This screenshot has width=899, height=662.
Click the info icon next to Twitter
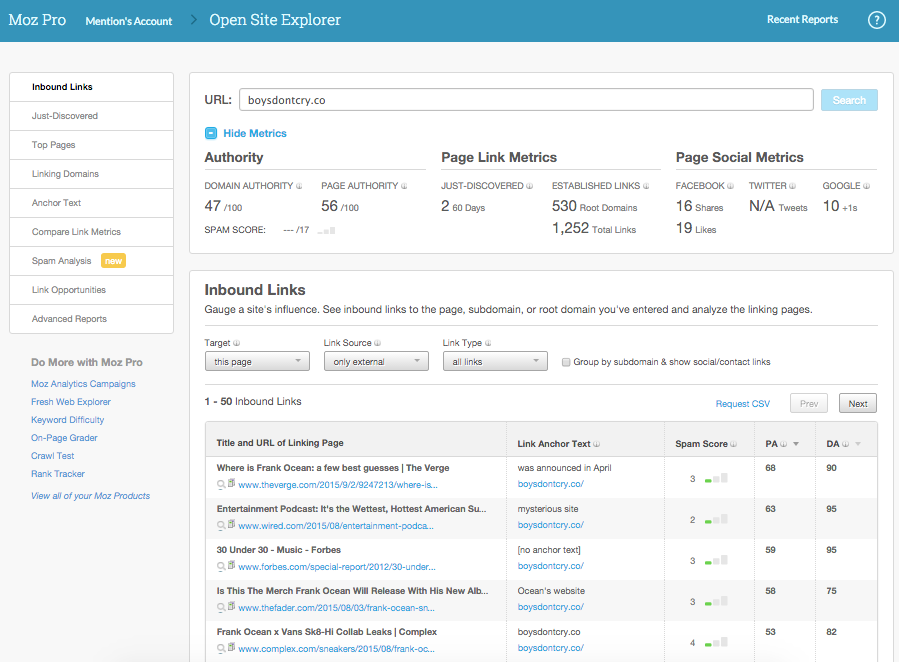tap(792, 186)
